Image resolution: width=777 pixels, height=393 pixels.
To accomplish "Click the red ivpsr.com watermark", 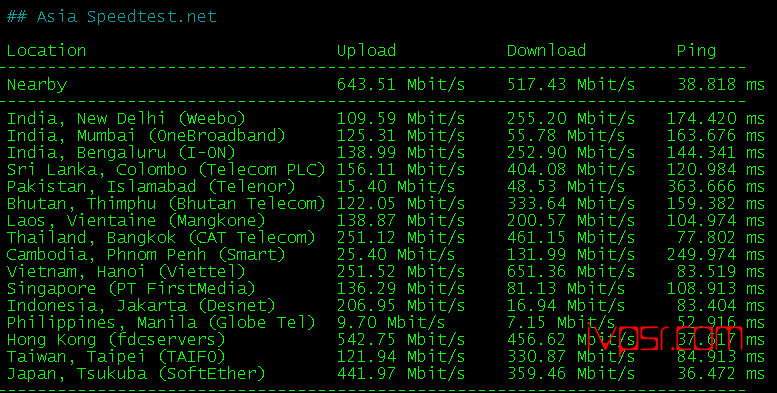I will (665, 338).
